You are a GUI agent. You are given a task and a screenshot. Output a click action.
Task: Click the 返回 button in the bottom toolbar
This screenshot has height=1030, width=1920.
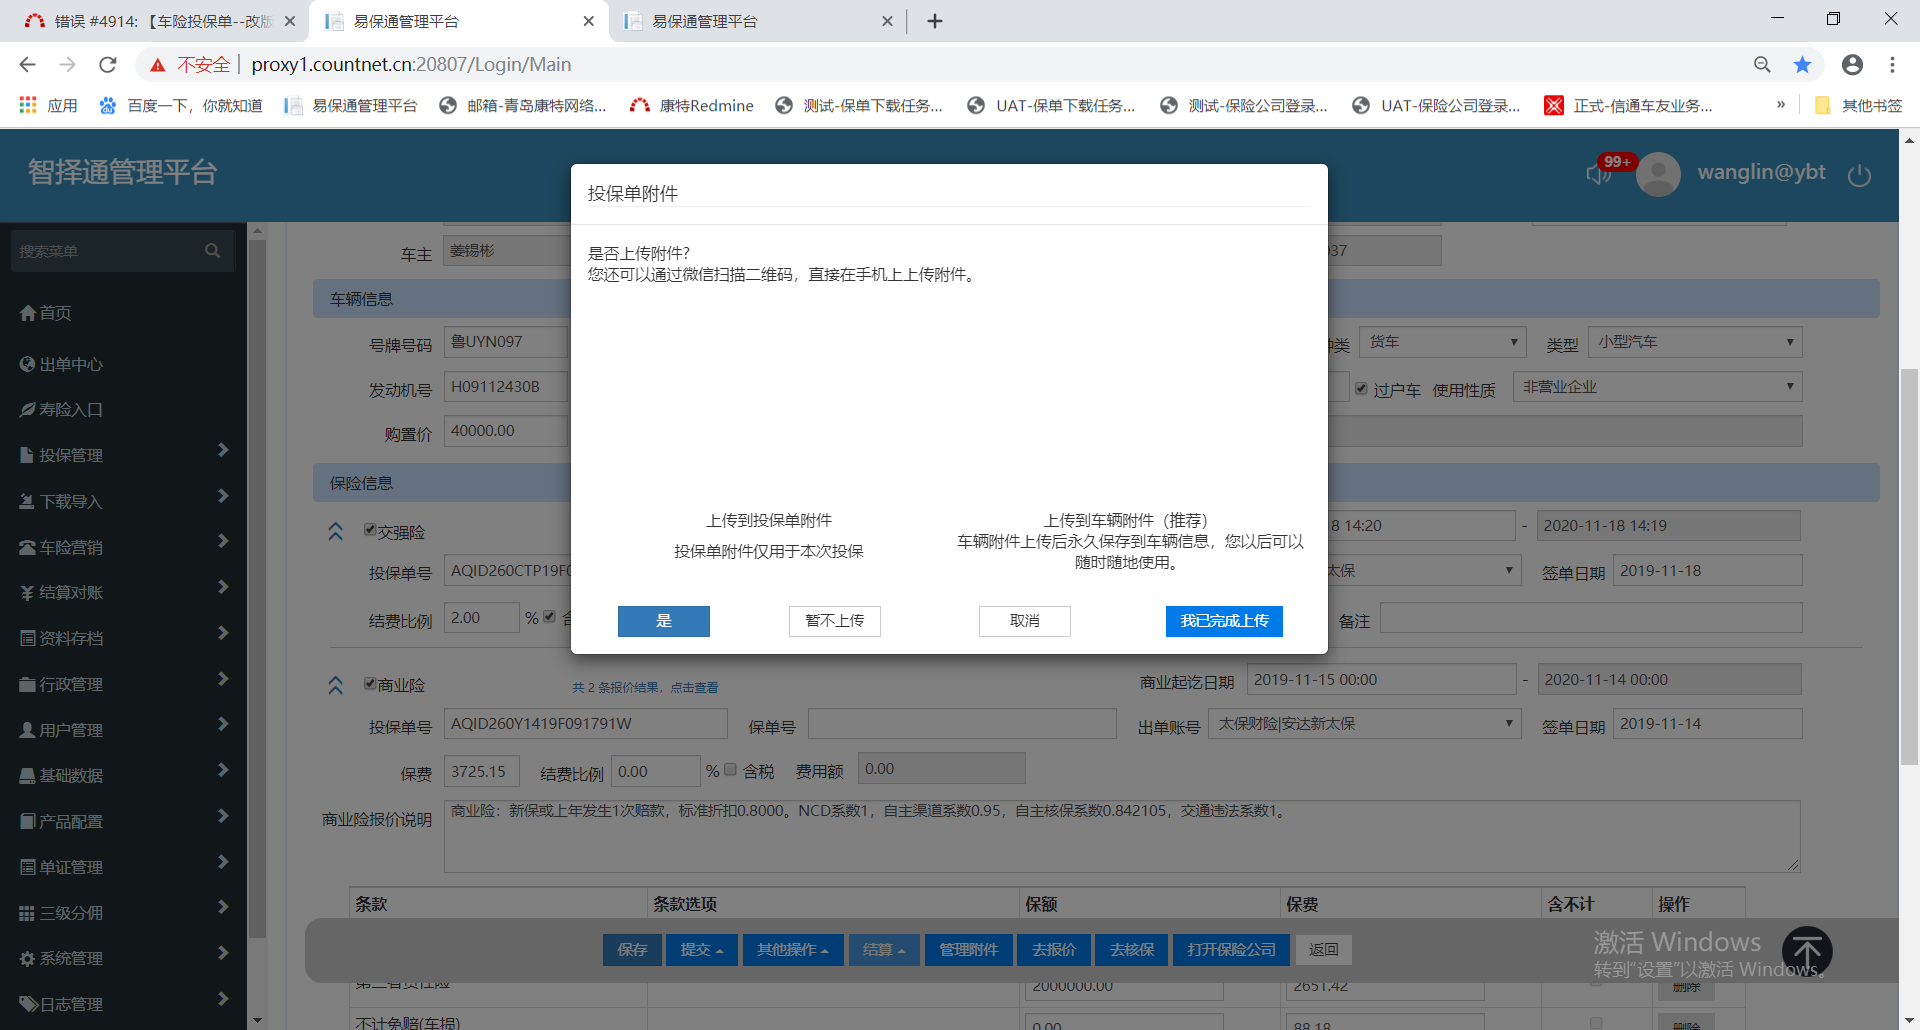(1324, 950)
